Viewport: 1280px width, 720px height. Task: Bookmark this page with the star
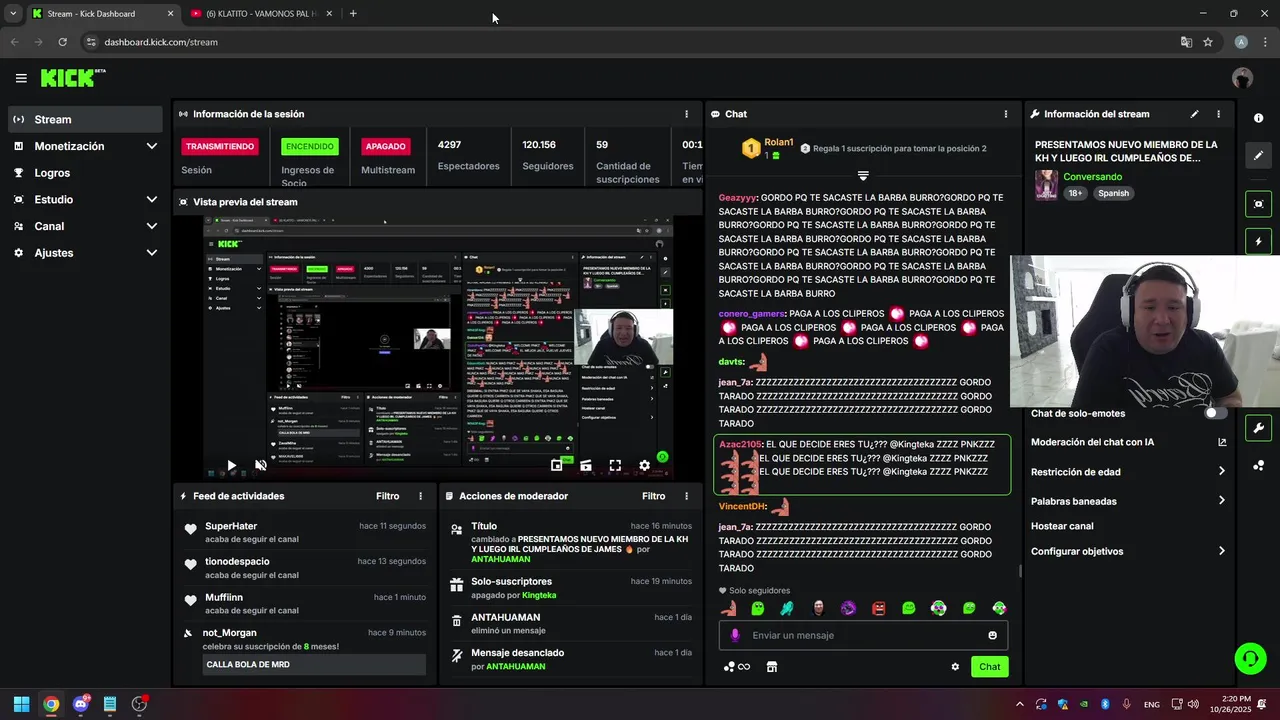(x=1208, y=42)
